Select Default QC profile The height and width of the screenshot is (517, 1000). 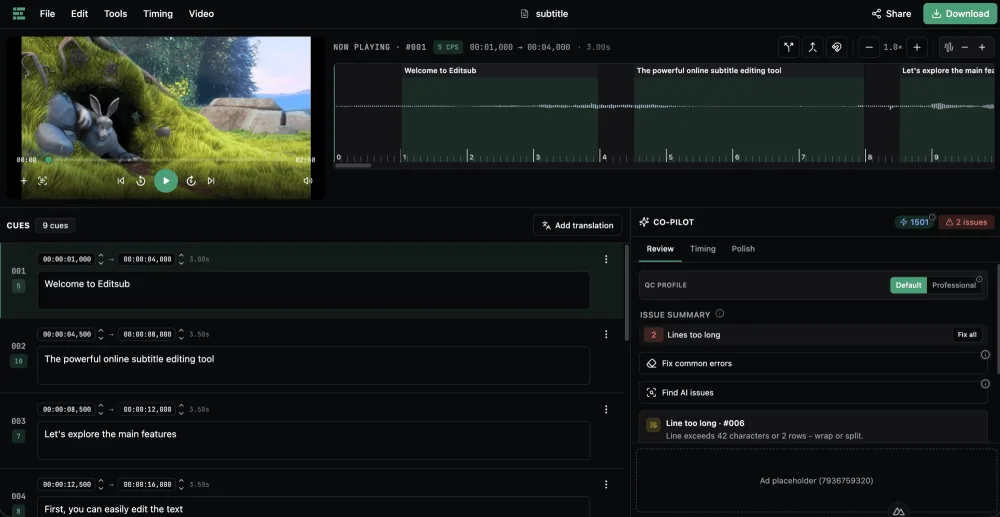click(908, 285)
